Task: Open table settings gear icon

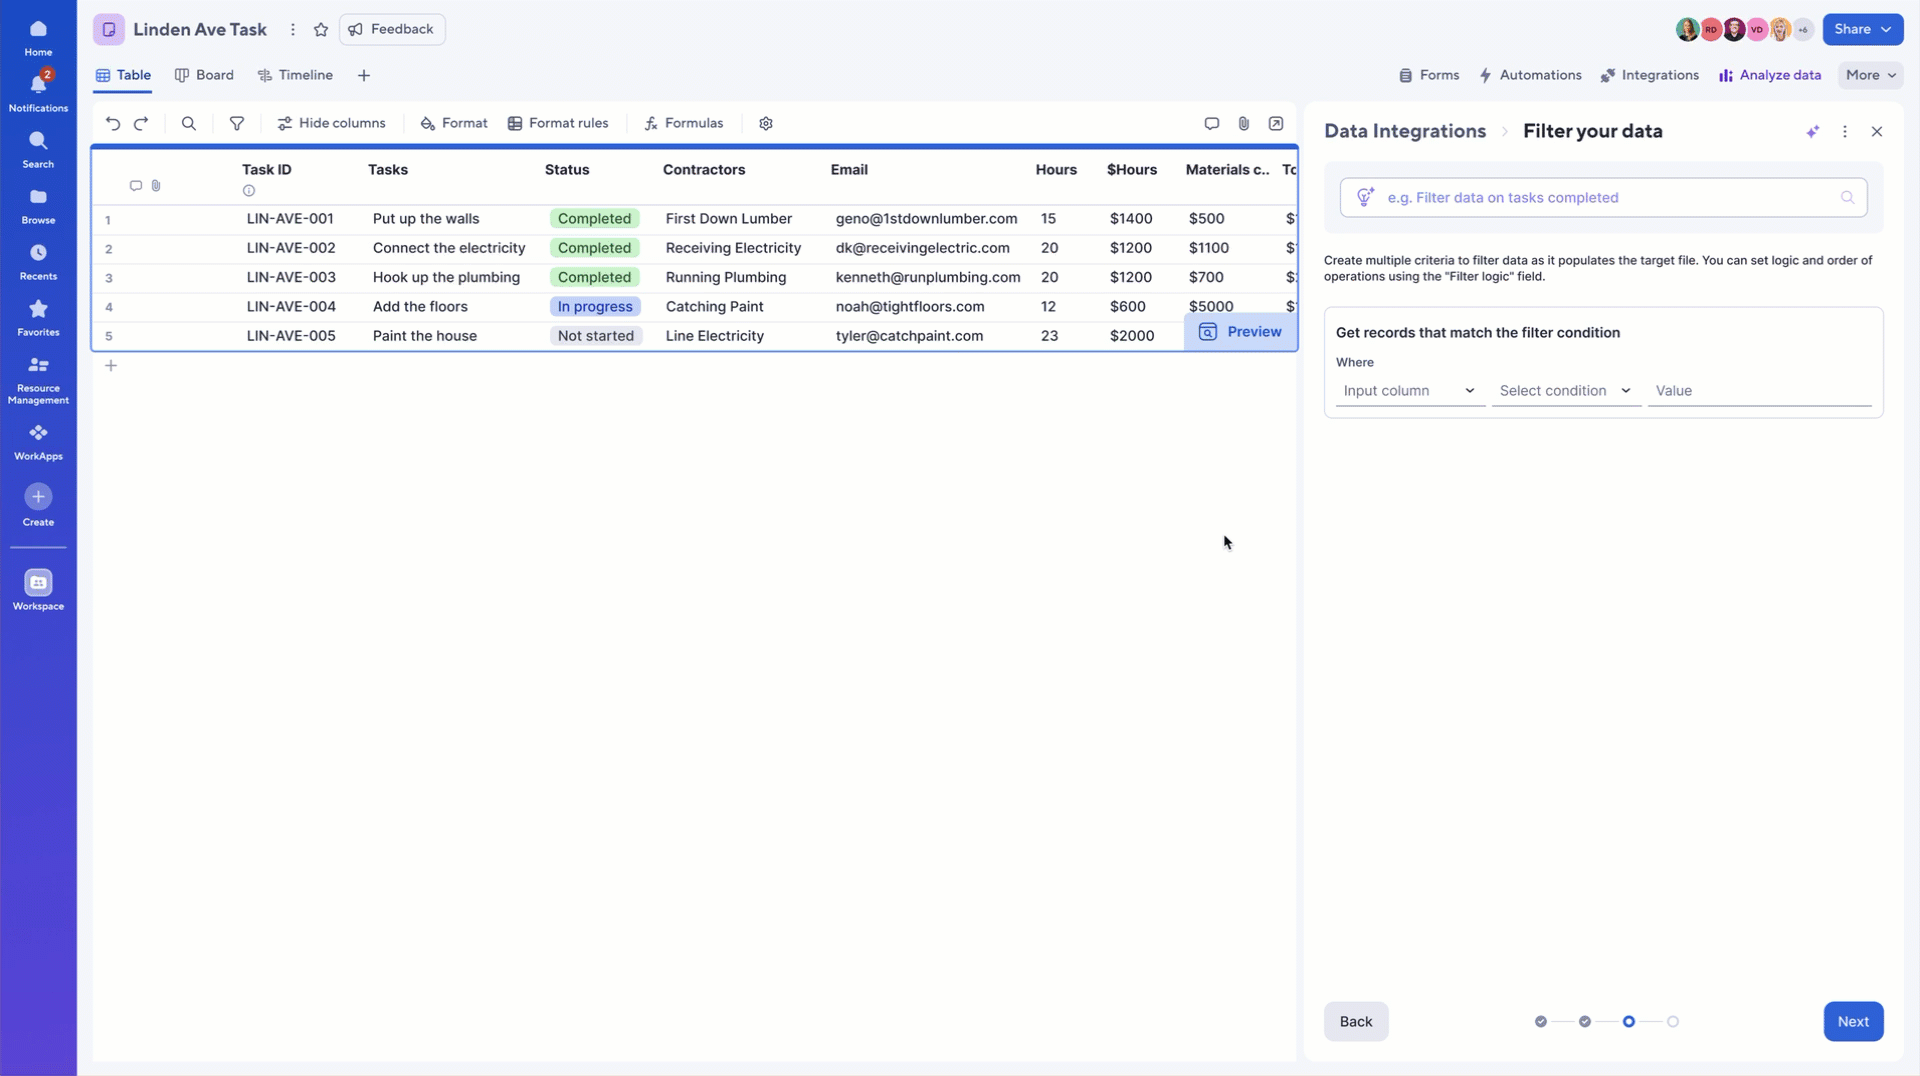Action: (x=766, y=124)
